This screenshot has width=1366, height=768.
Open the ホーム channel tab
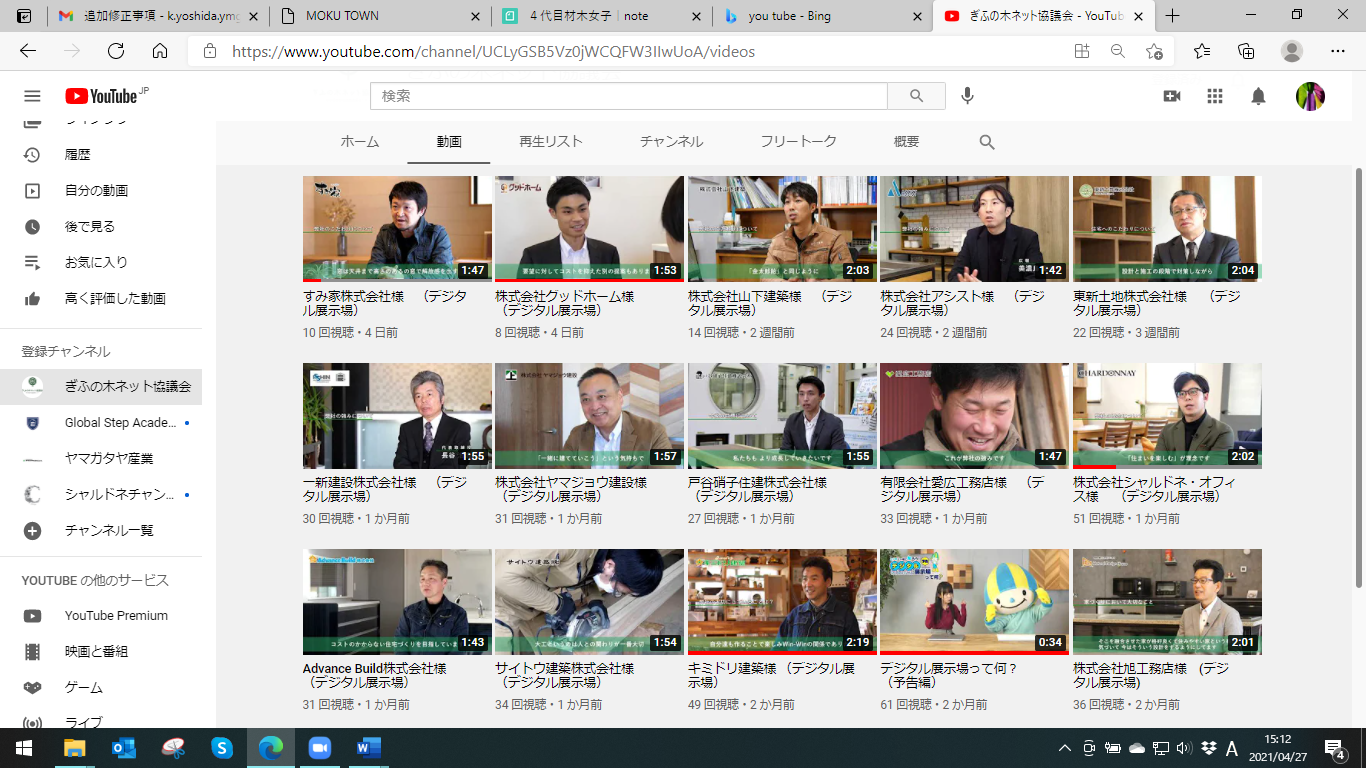tap(360, 142)
